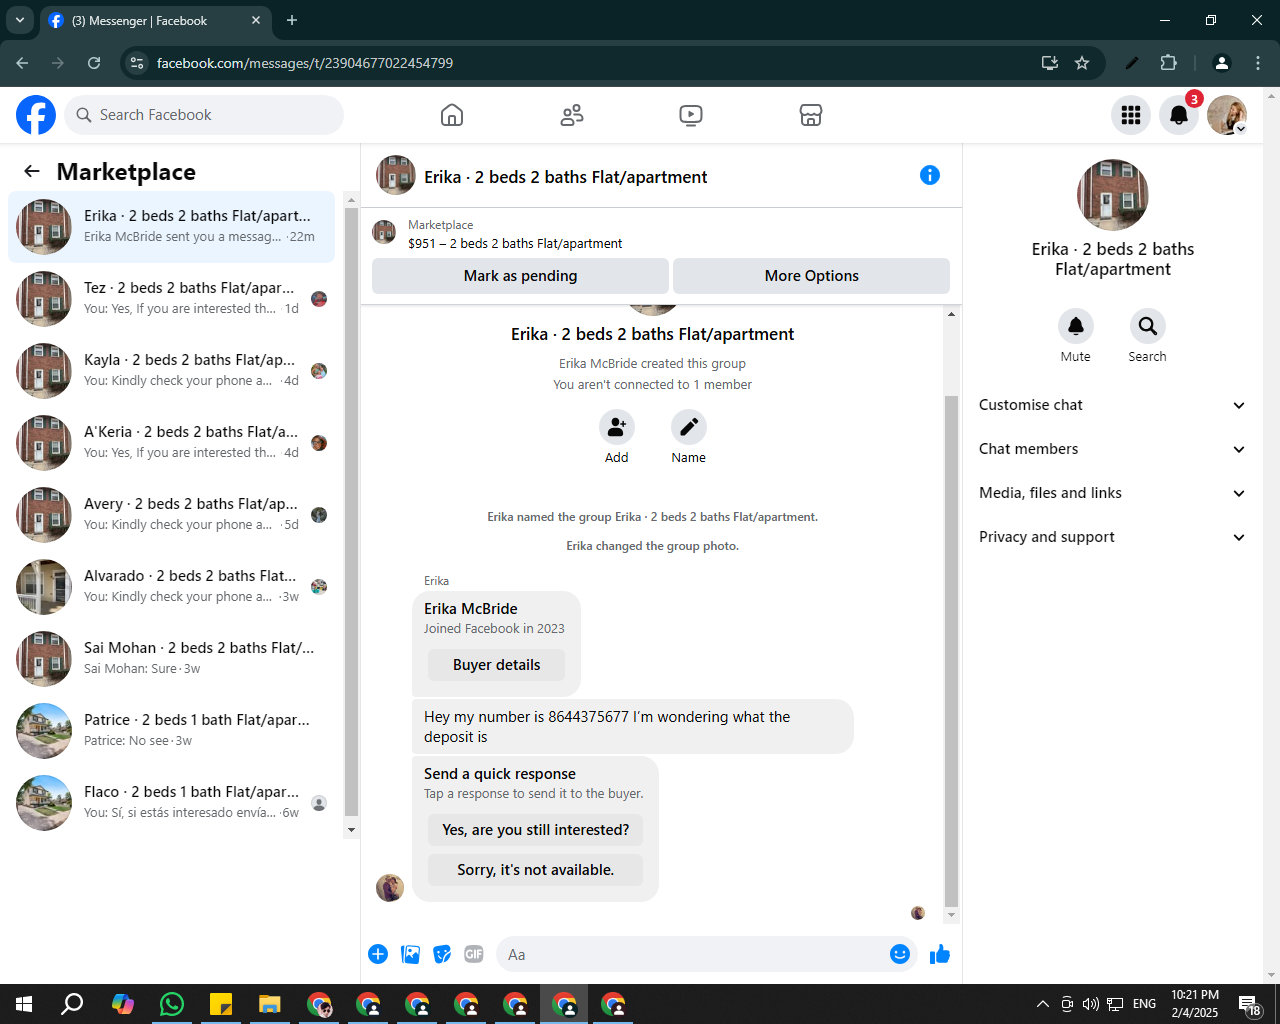Open Sticky Notes from the taskbar

221,1004
